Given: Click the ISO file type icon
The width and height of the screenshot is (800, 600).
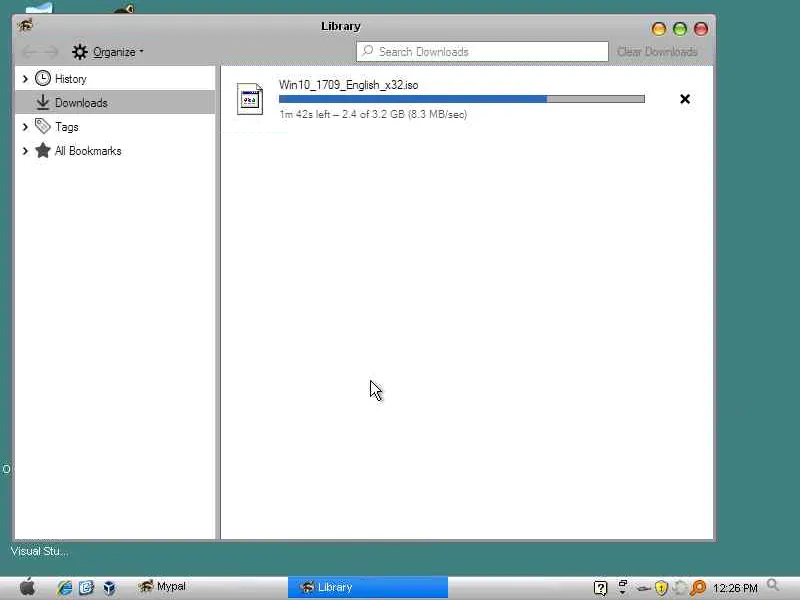Looking at the screenshot, I should [250, 99].
